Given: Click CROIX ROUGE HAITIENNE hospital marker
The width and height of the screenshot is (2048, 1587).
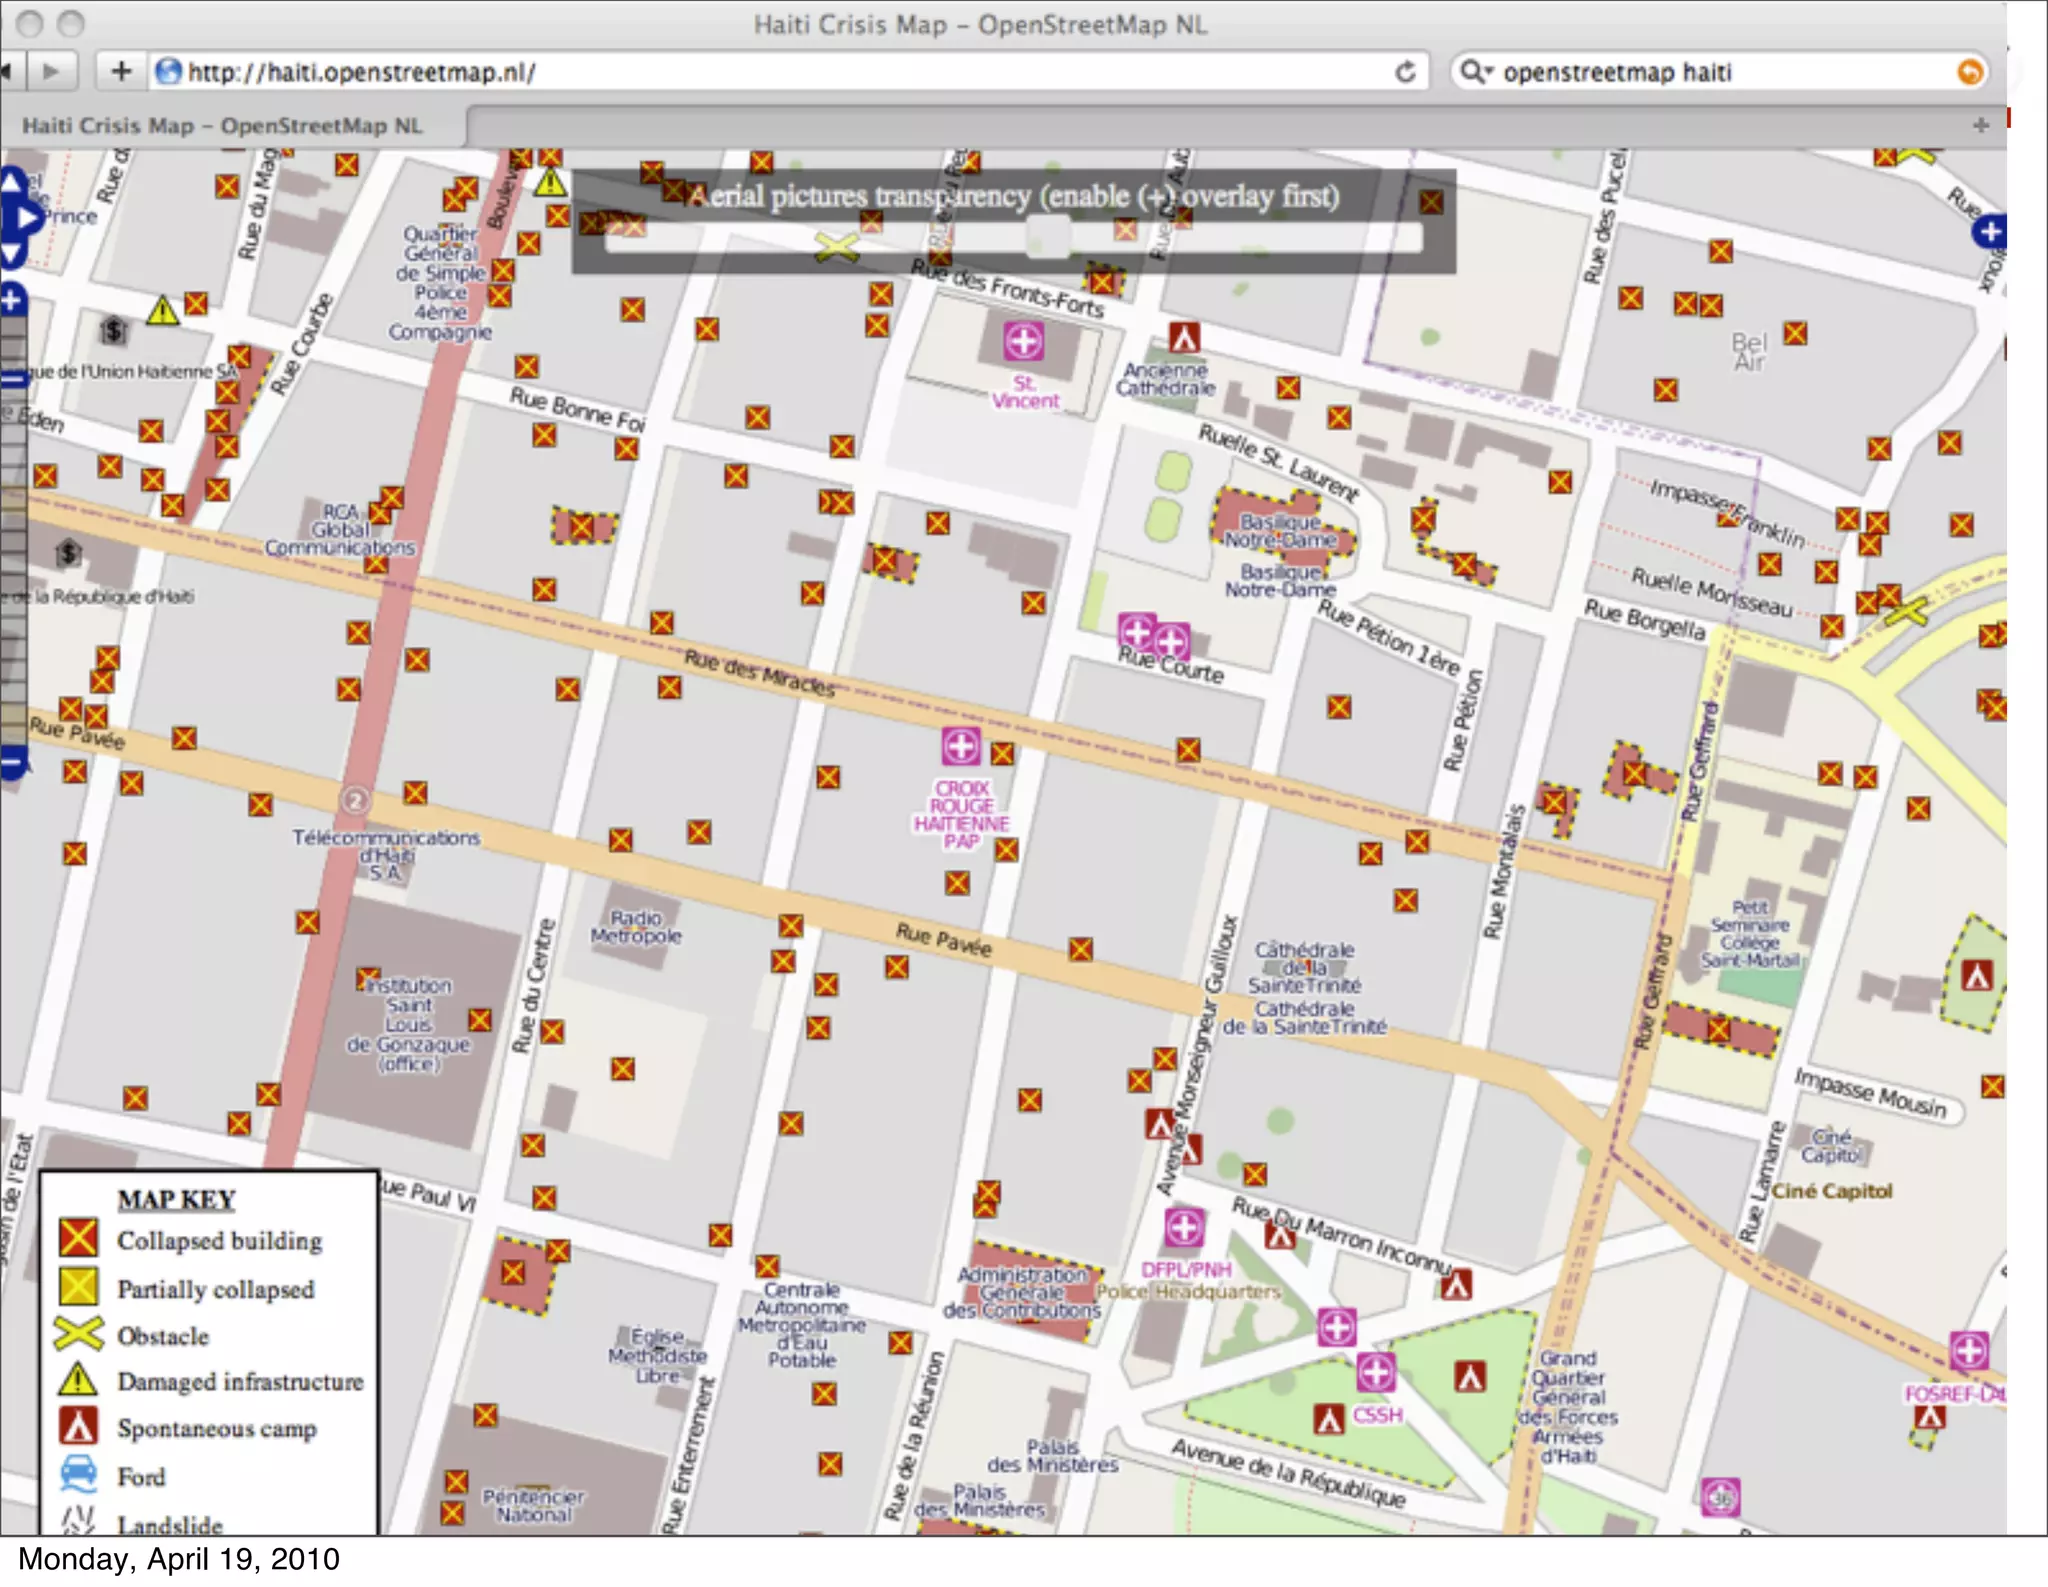Looking at the screenshot, I should 960,746.
